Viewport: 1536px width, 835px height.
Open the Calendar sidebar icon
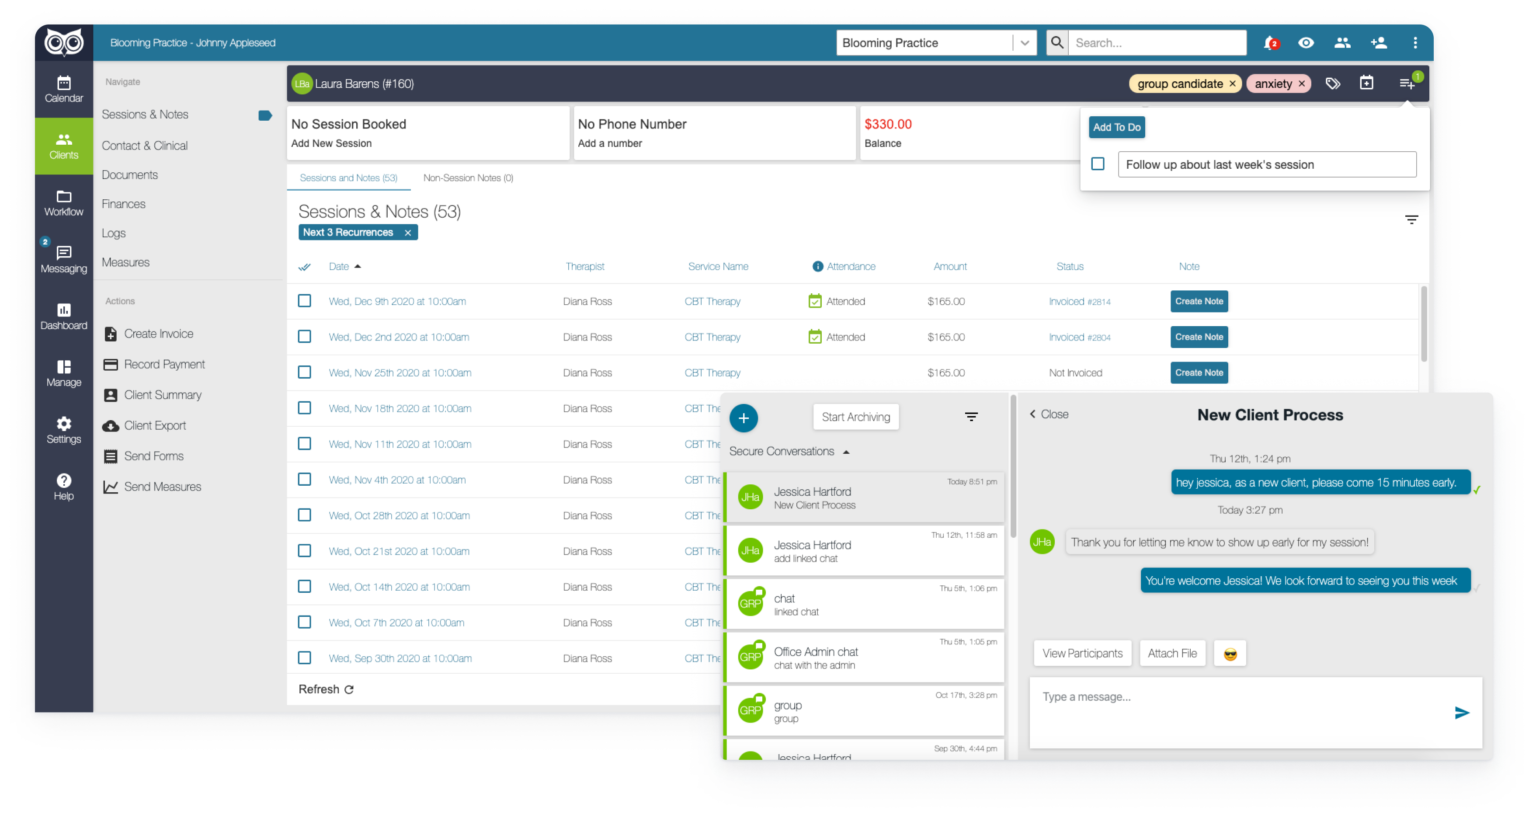[63, 89]
